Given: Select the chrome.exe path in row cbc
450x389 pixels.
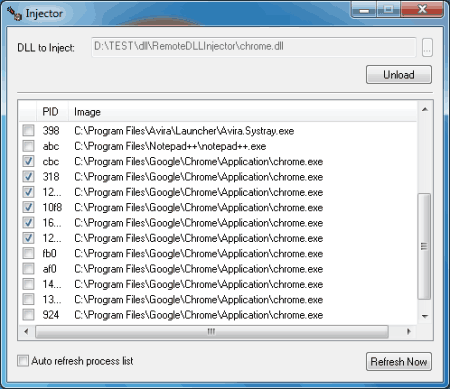Looking at the screenshot, I should pyautogui.click(x=199, y=162).
